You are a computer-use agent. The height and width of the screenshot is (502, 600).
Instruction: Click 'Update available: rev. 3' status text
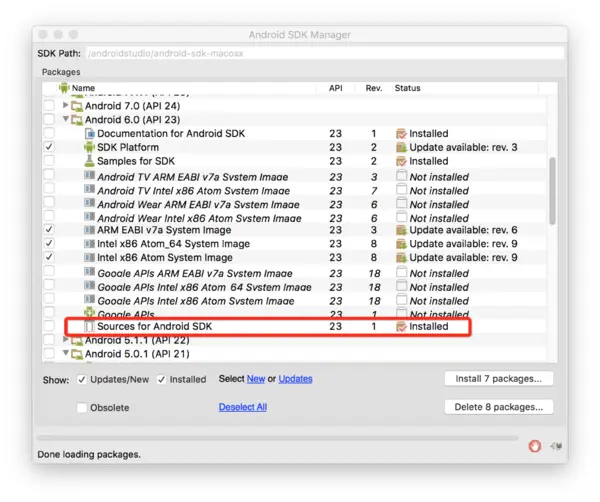[x=463, y=147]
